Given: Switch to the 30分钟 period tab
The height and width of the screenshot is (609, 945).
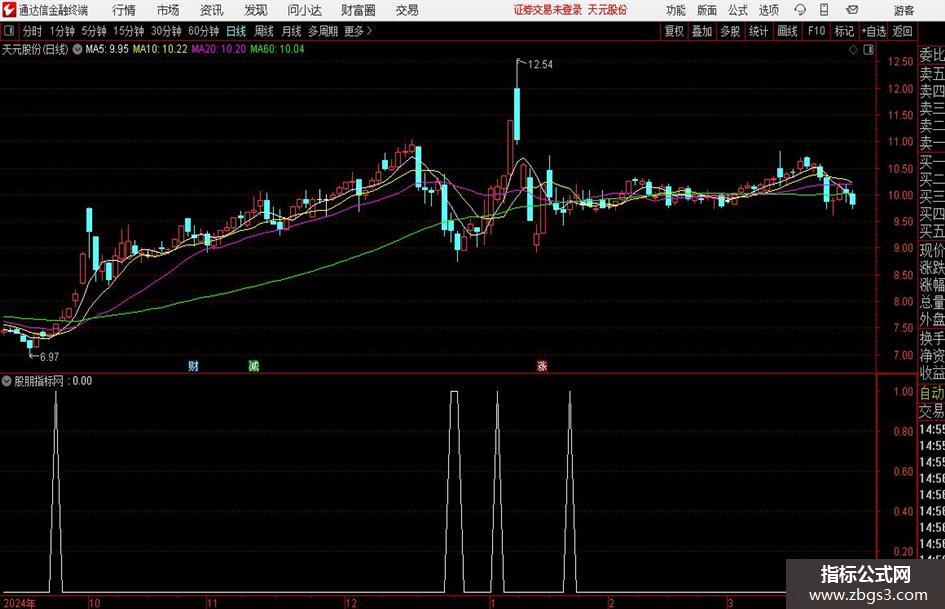Looking at the screenshot, I should (166, 31).
